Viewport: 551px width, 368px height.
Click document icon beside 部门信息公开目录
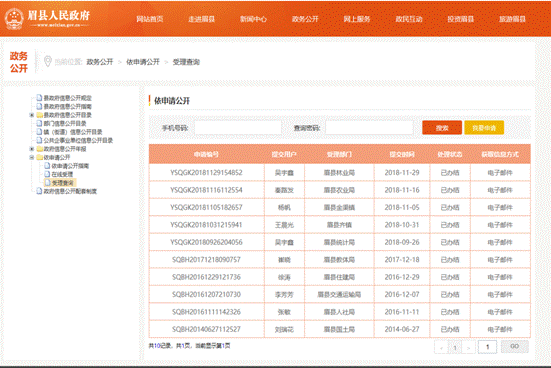(39, 123)
